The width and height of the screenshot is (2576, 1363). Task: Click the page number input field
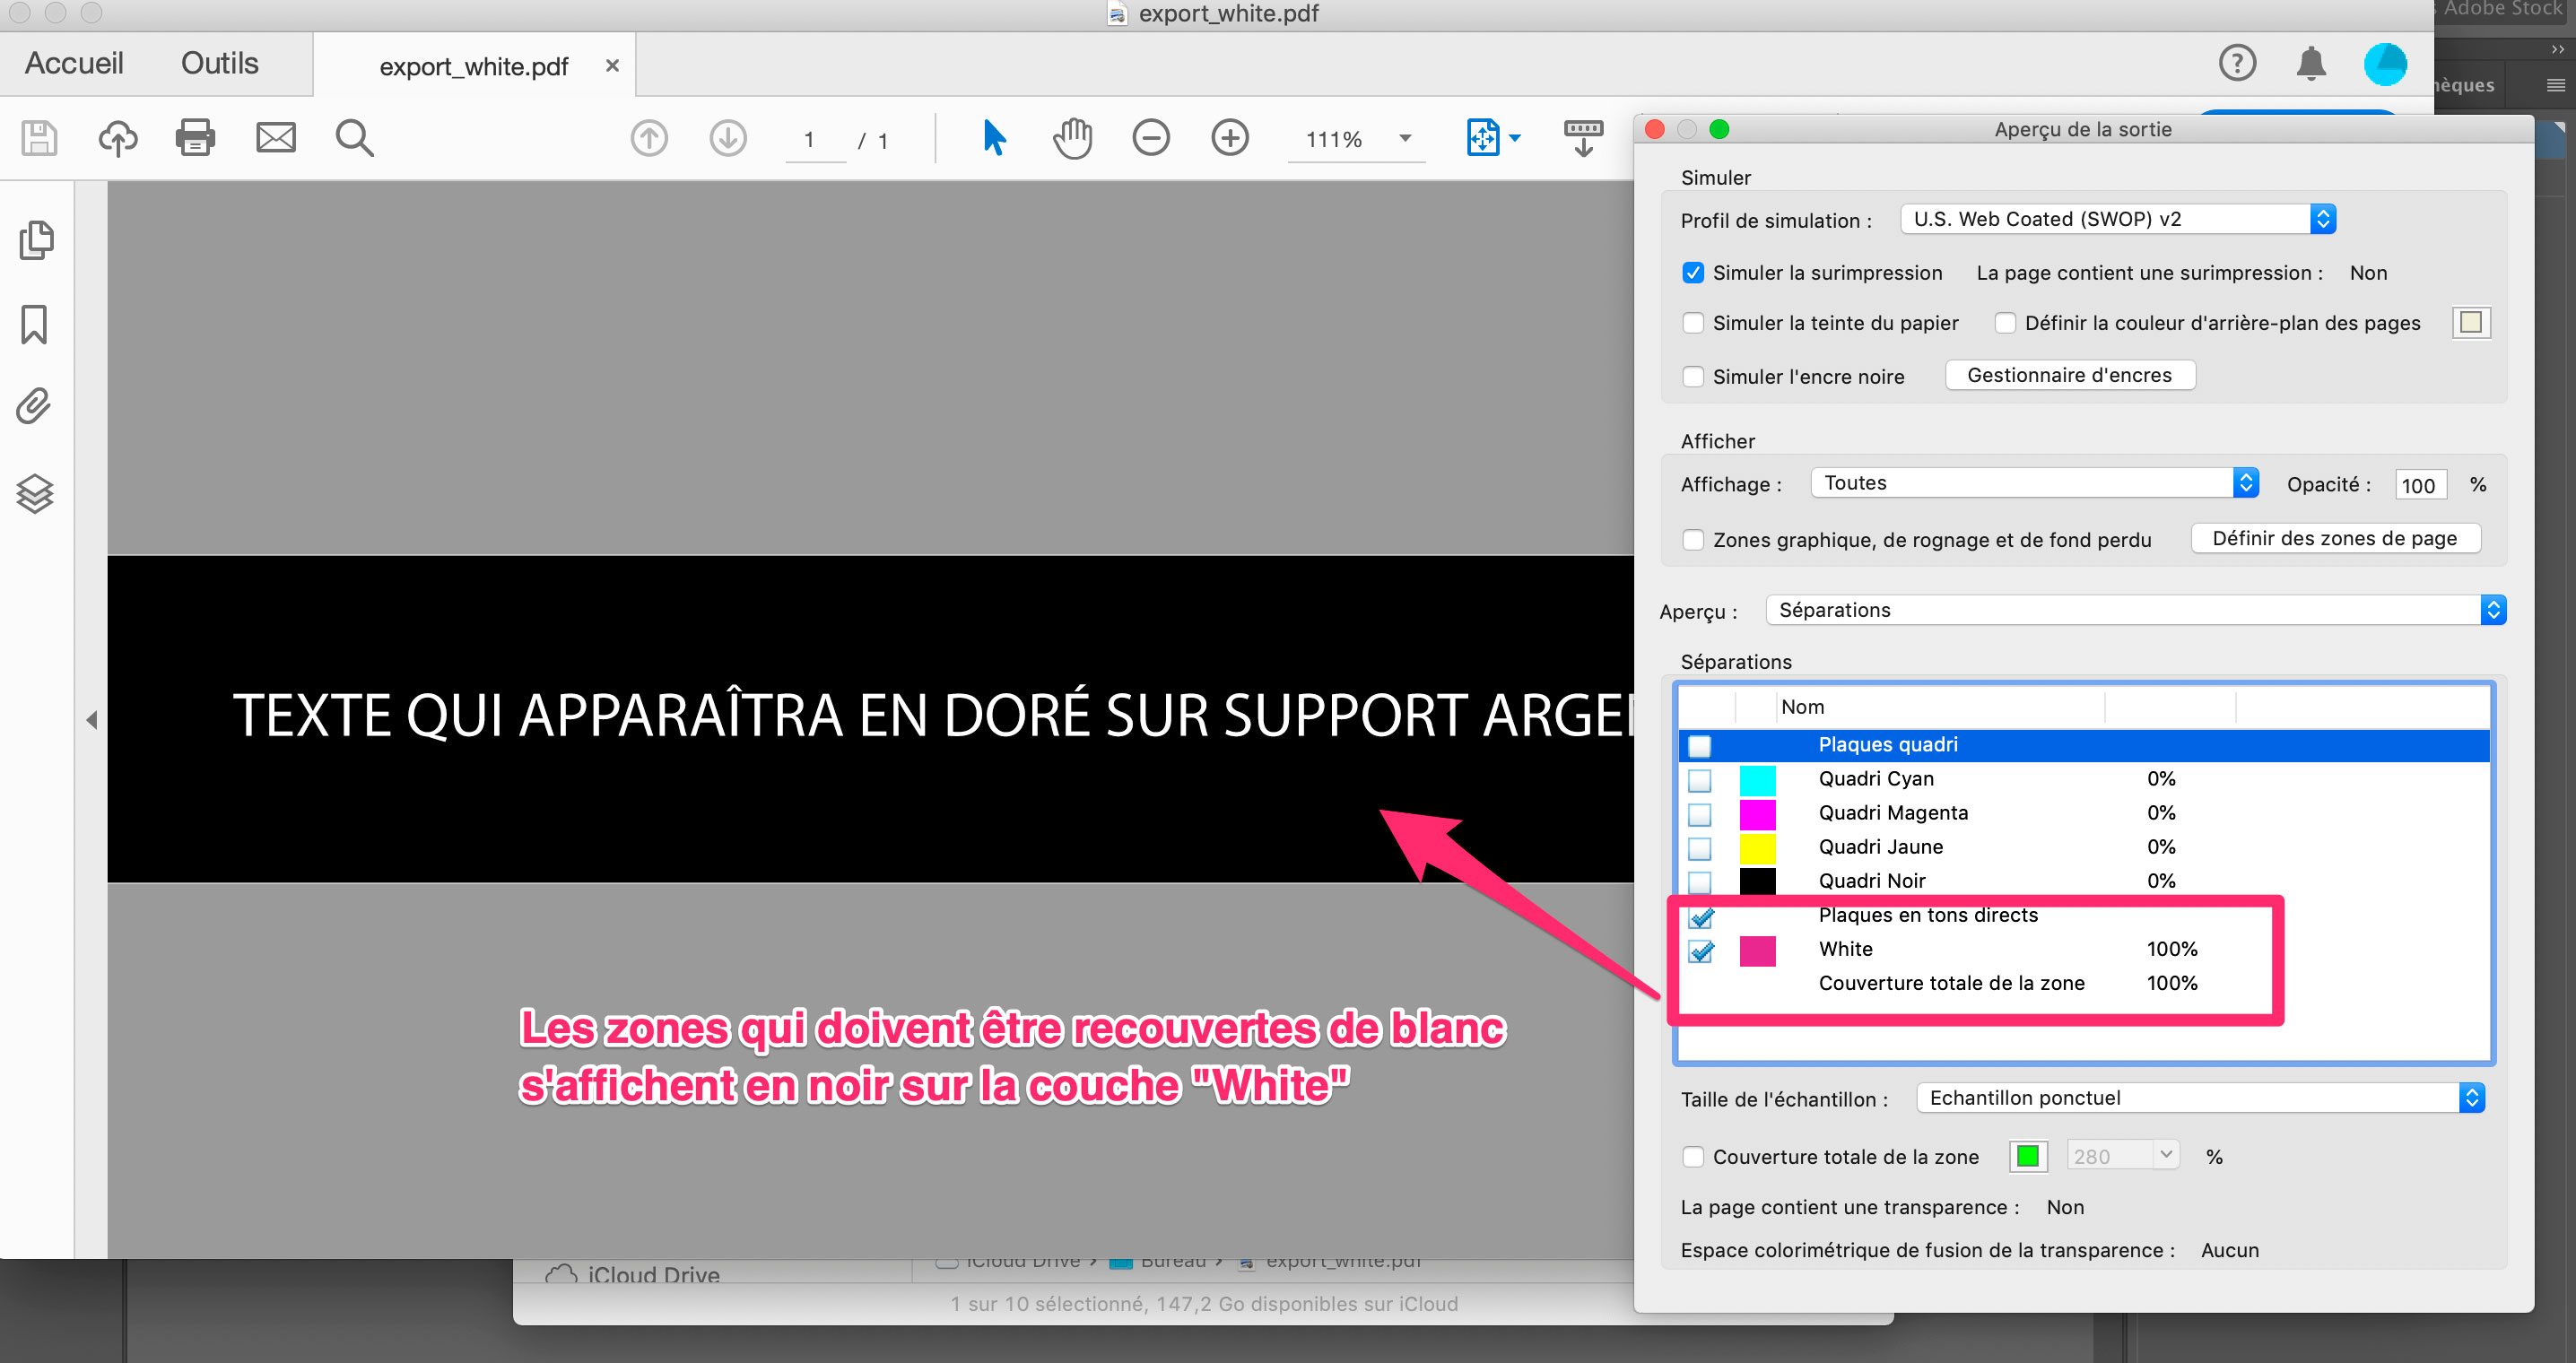point(812,138)
